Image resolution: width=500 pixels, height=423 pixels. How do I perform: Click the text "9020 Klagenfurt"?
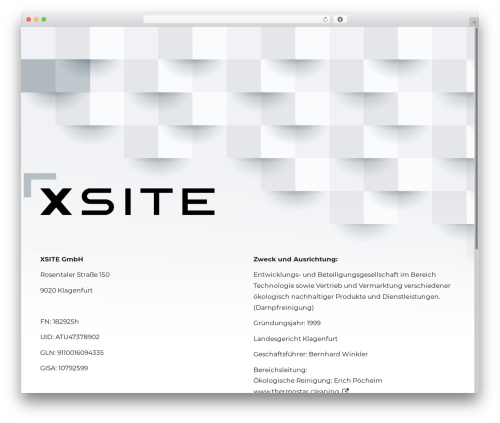66,290
